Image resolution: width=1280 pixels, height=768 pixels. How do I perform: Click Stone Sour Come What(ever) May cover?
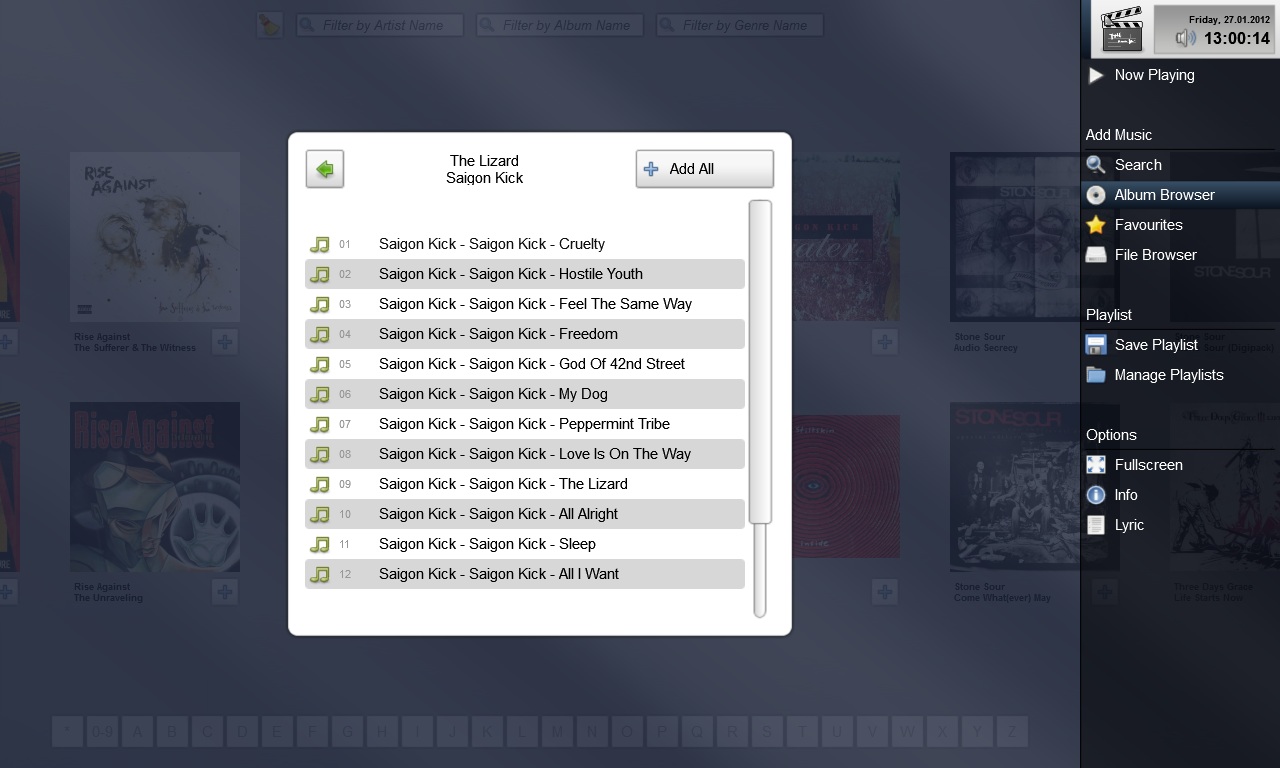(x=1035, y=487)
